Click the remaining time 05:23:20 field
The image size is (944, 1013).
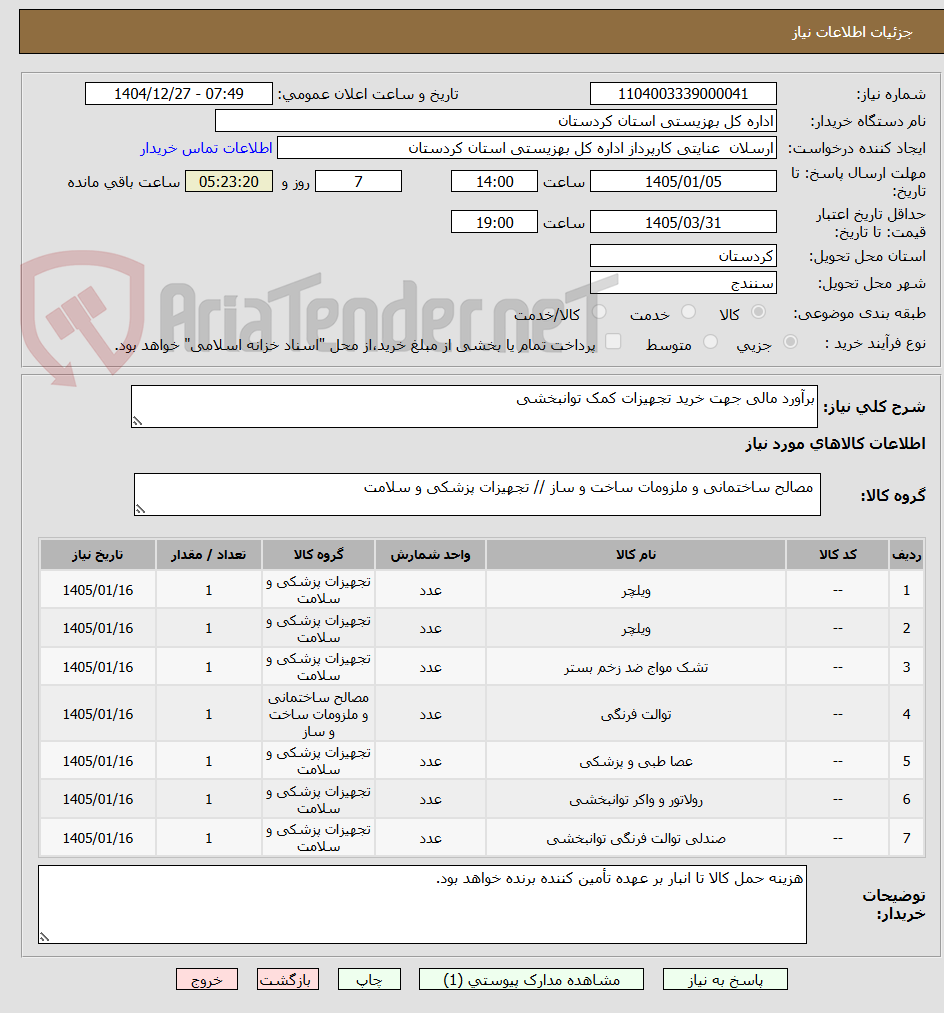tap(229, 182)
